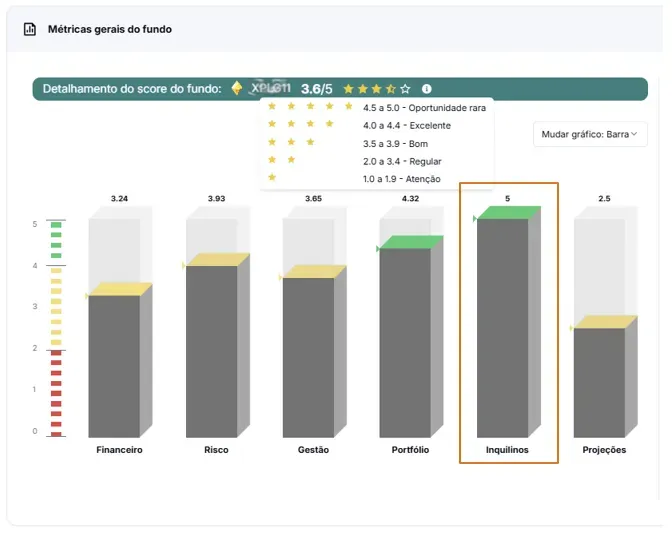Click the info icon next to star rating
Screen dimensions: 672x537
(427, 89)
